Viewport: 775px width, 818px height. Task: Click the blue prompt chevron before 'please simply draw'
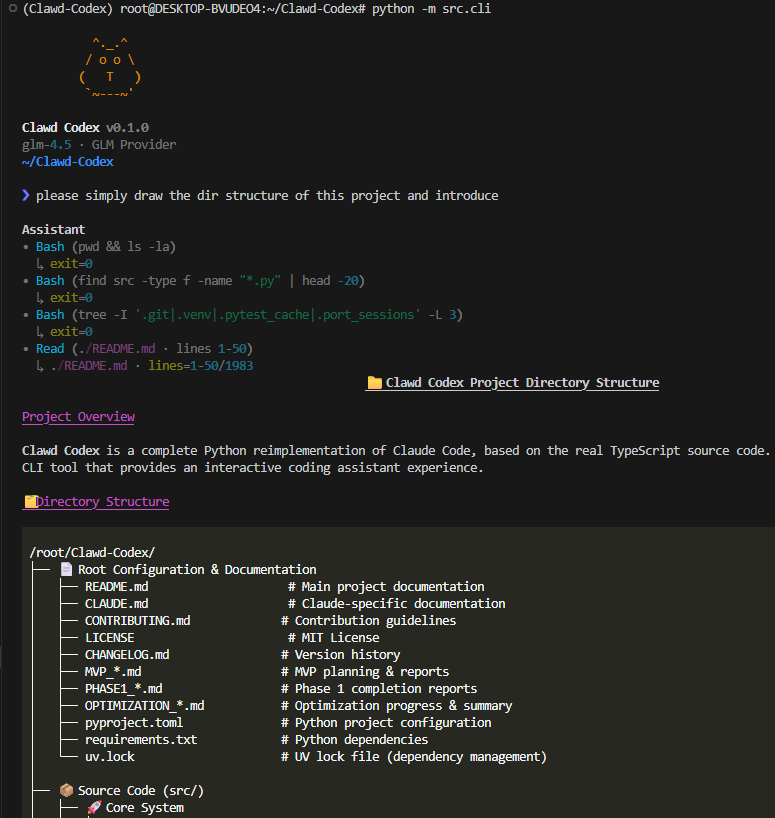[x=26, y=195]
